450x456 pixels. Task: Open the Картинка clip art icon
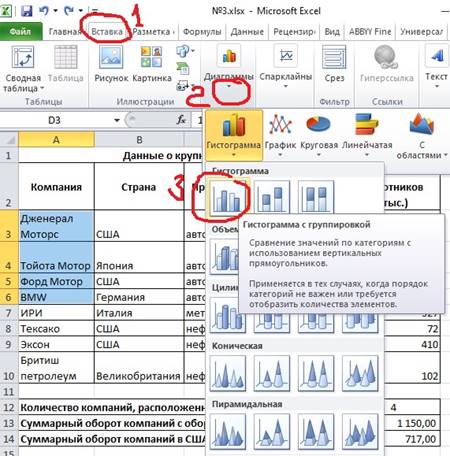[152, 64]
